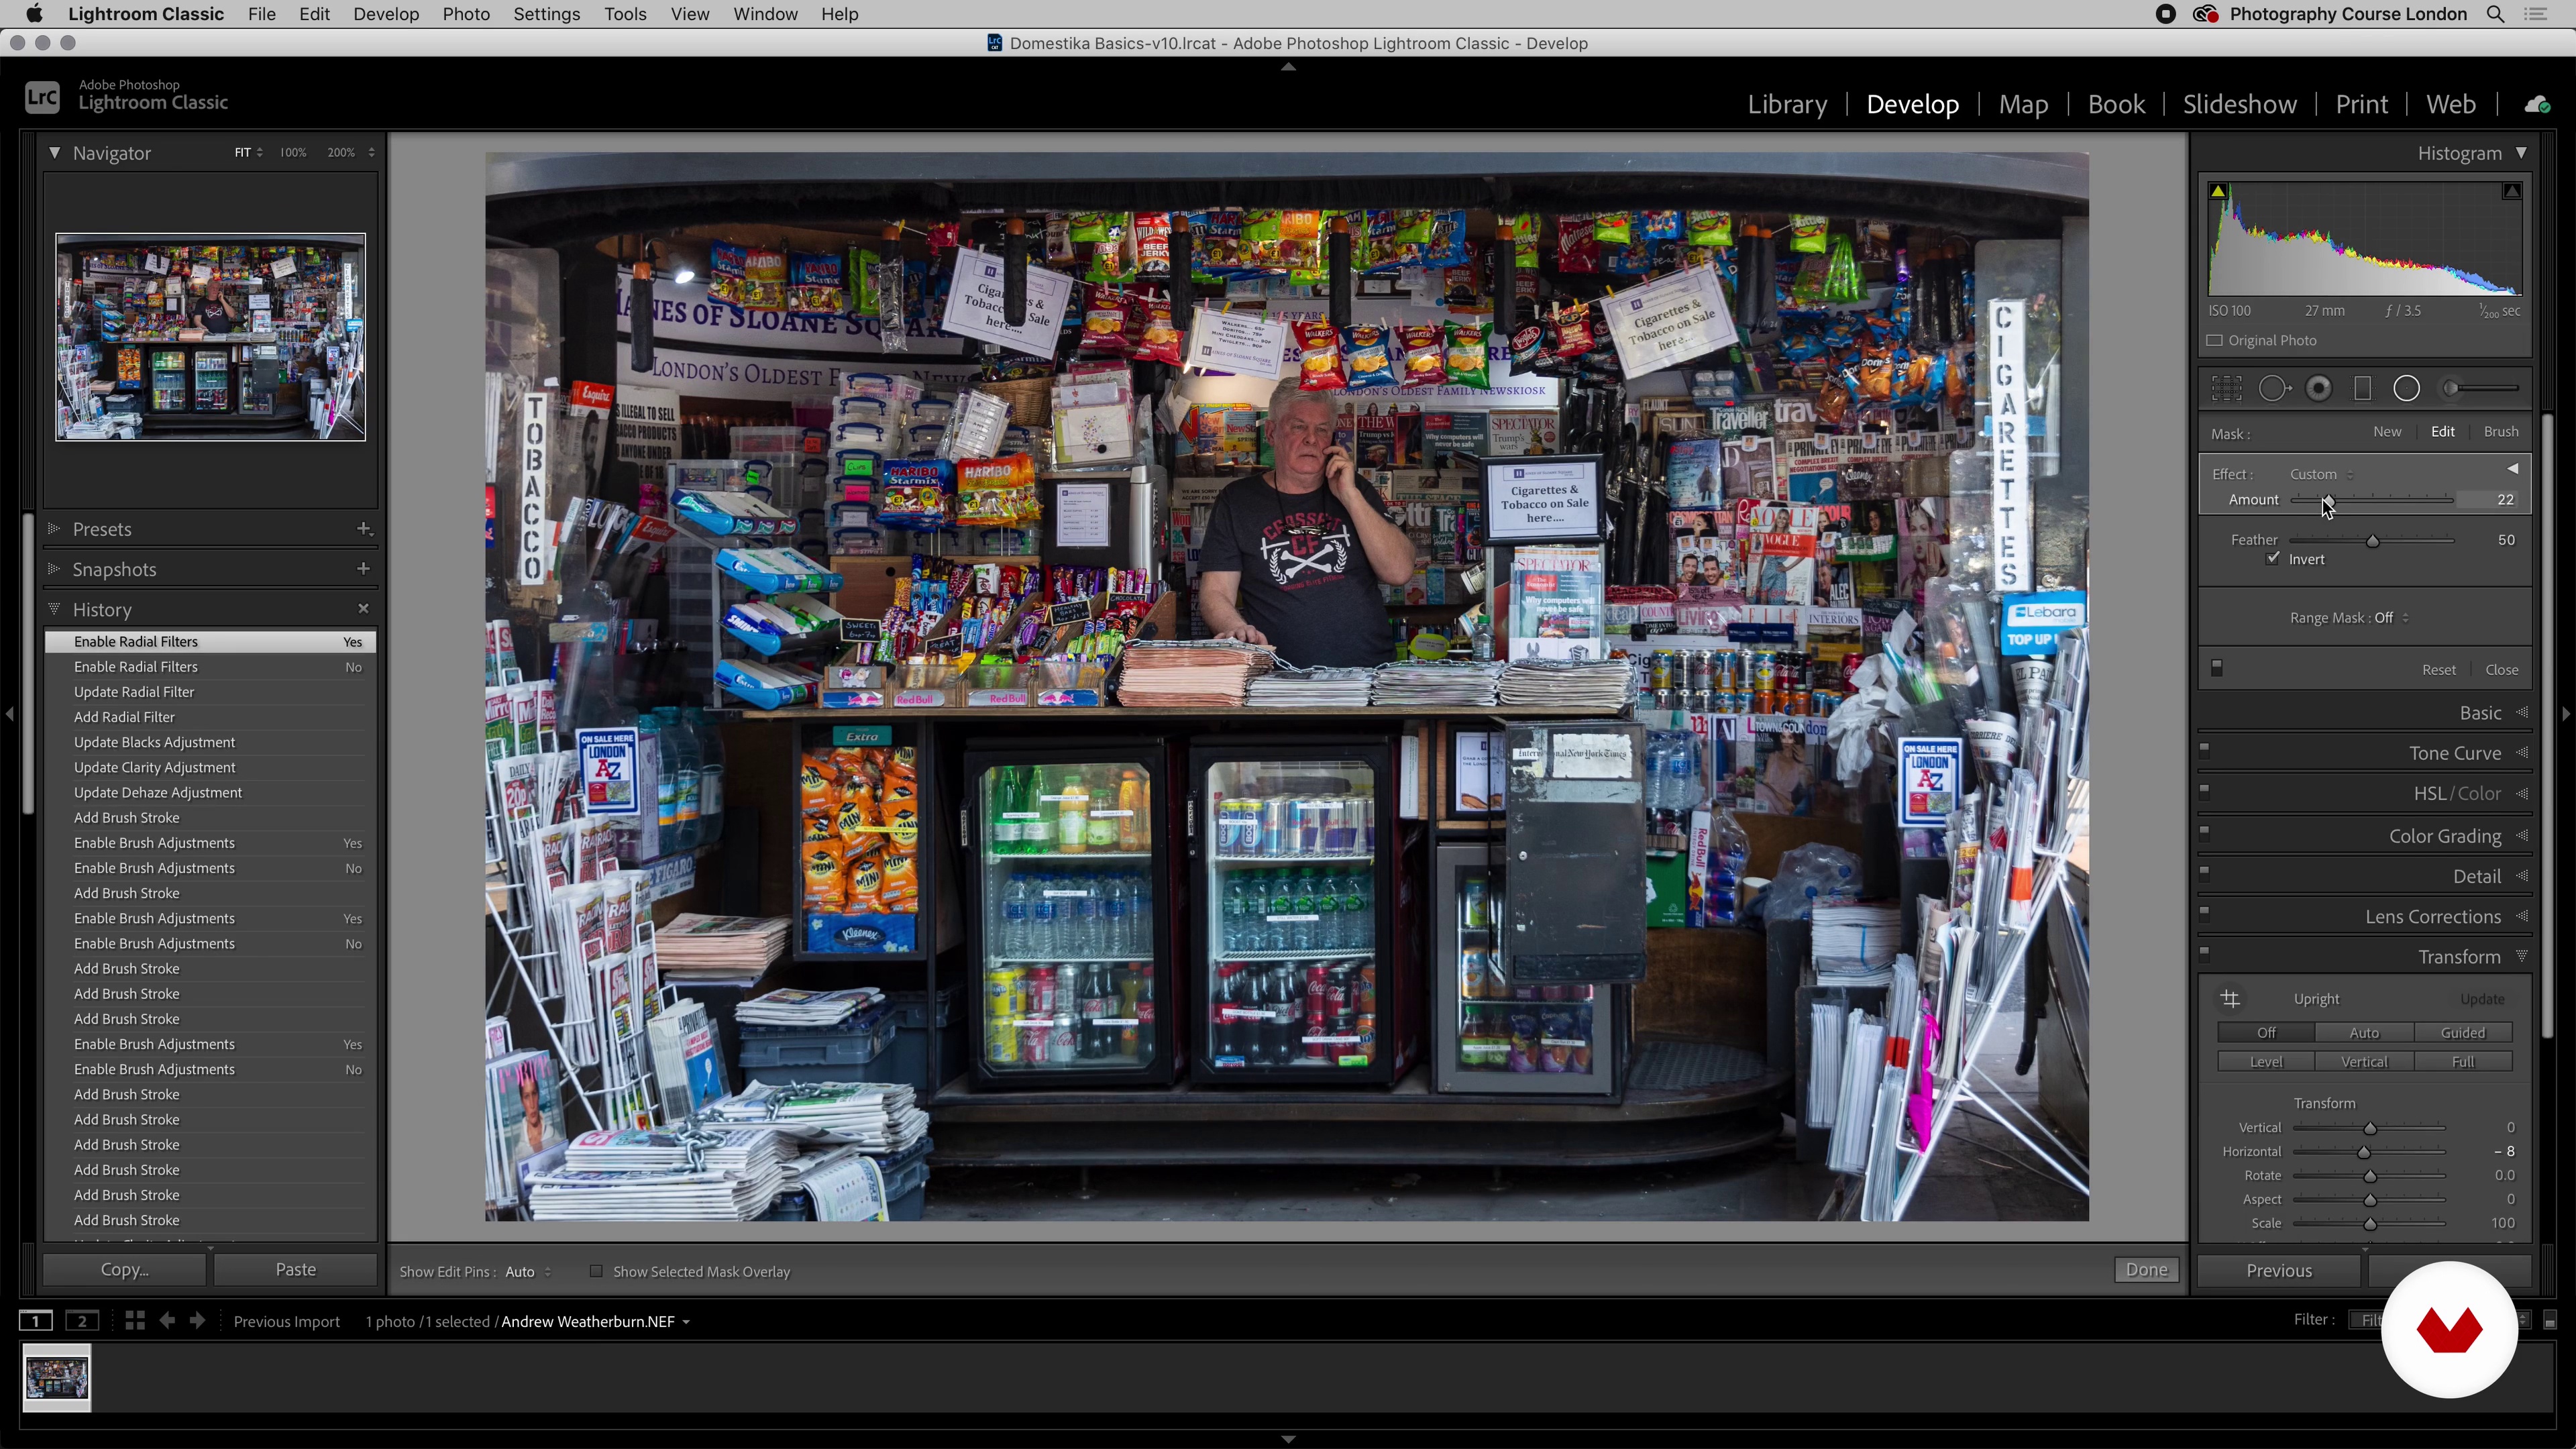Toggle the Radial Filter on/off switch

(x=2216, y=668)
